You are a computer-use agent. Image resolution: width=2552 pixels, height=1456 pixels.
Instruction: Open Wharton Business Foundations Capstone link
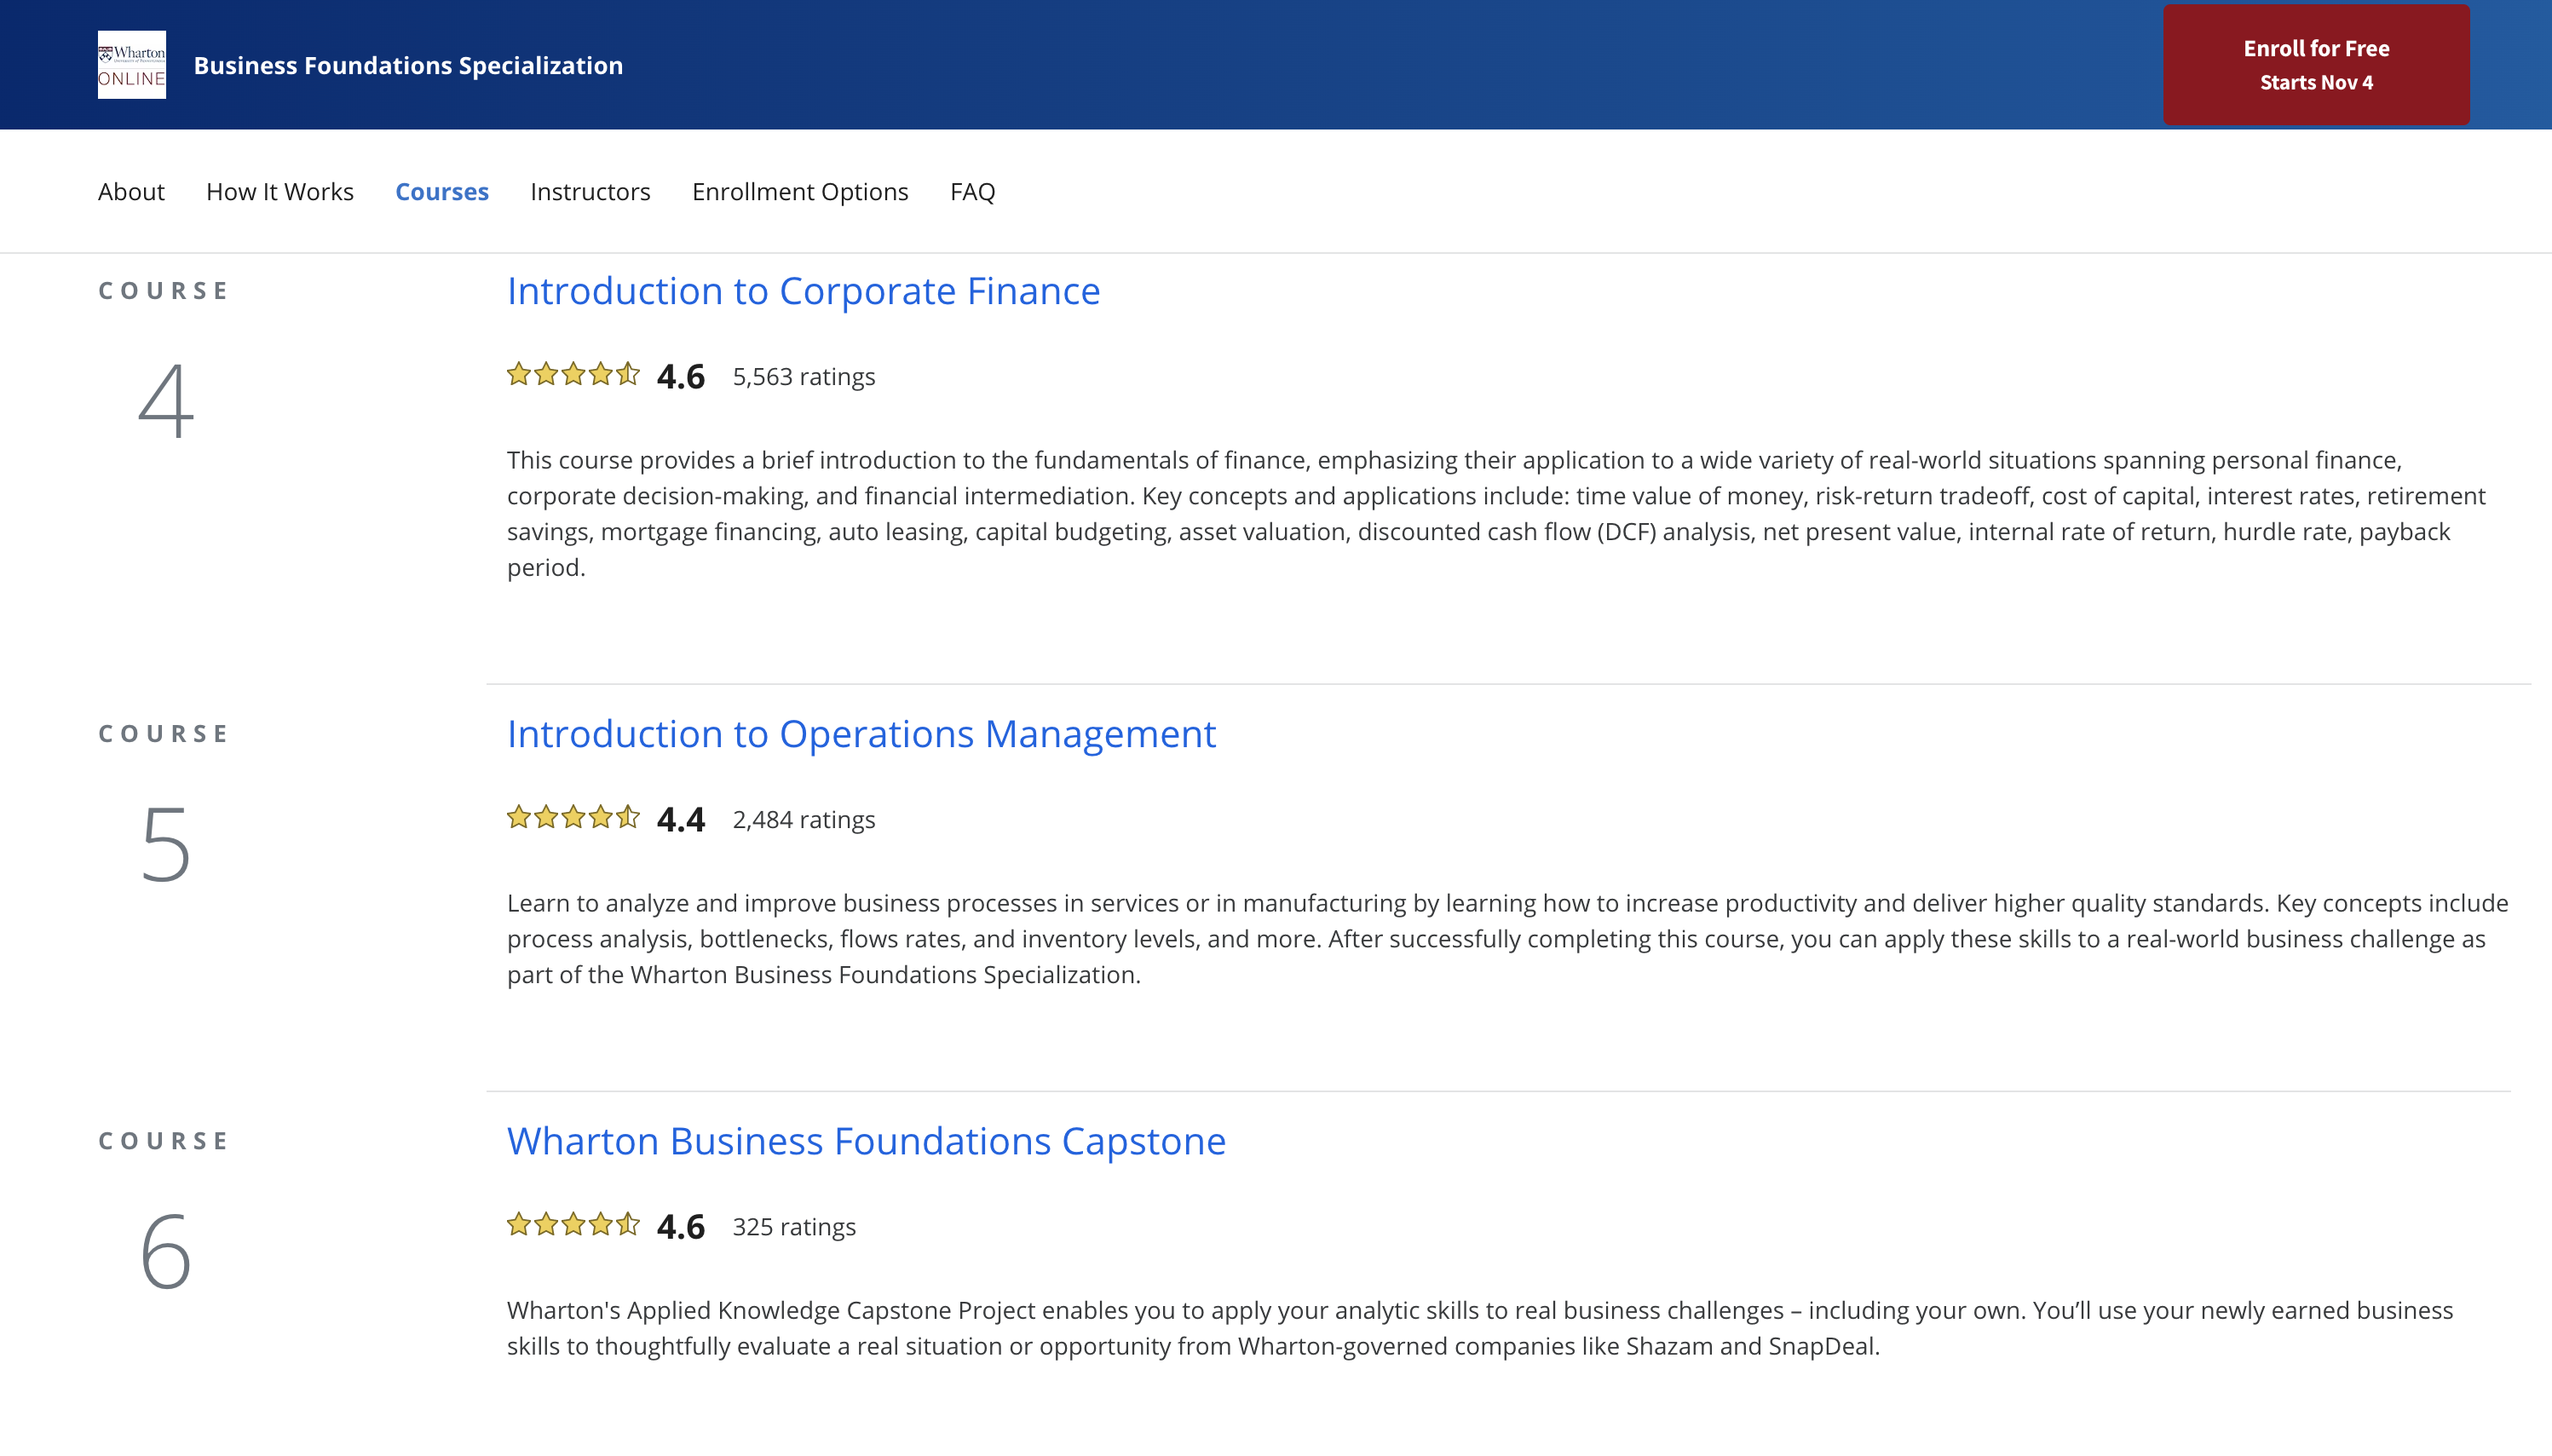[866, 1141]
